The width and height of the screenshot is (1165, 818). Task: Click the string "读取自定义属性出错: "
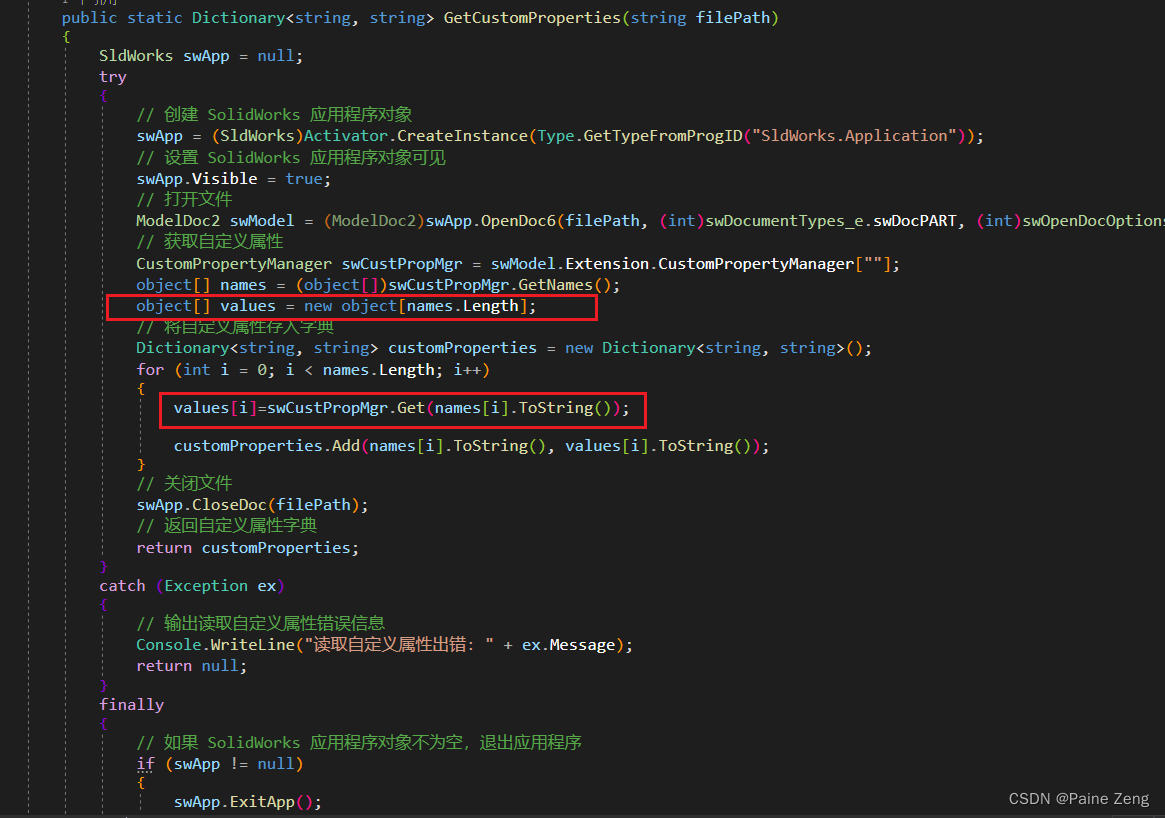(399, 646)
